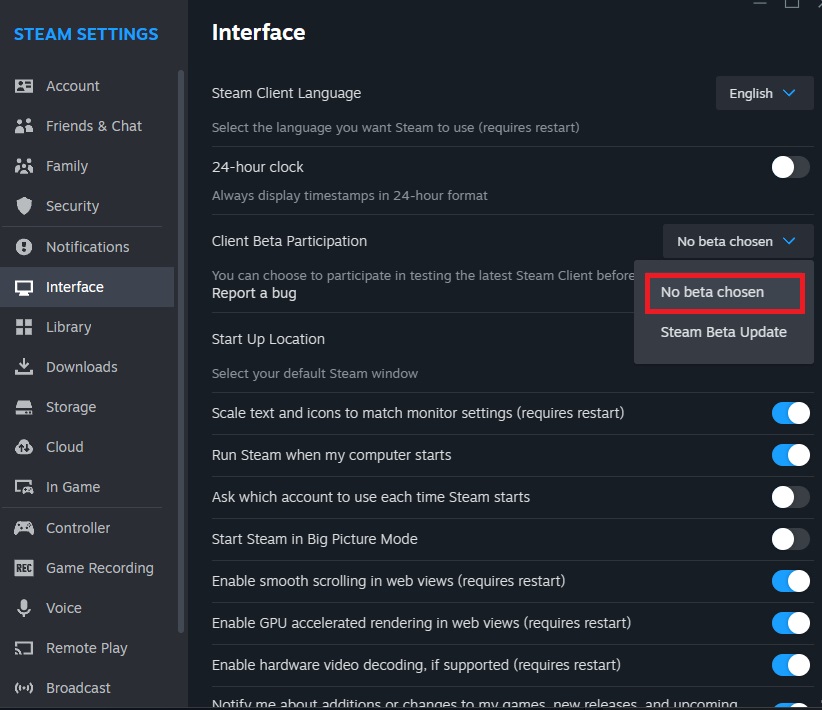The width and height of the screenshot is (822, 710).
Task: Expand the Steam Client Language English dropdown
Action: point(764,93)
